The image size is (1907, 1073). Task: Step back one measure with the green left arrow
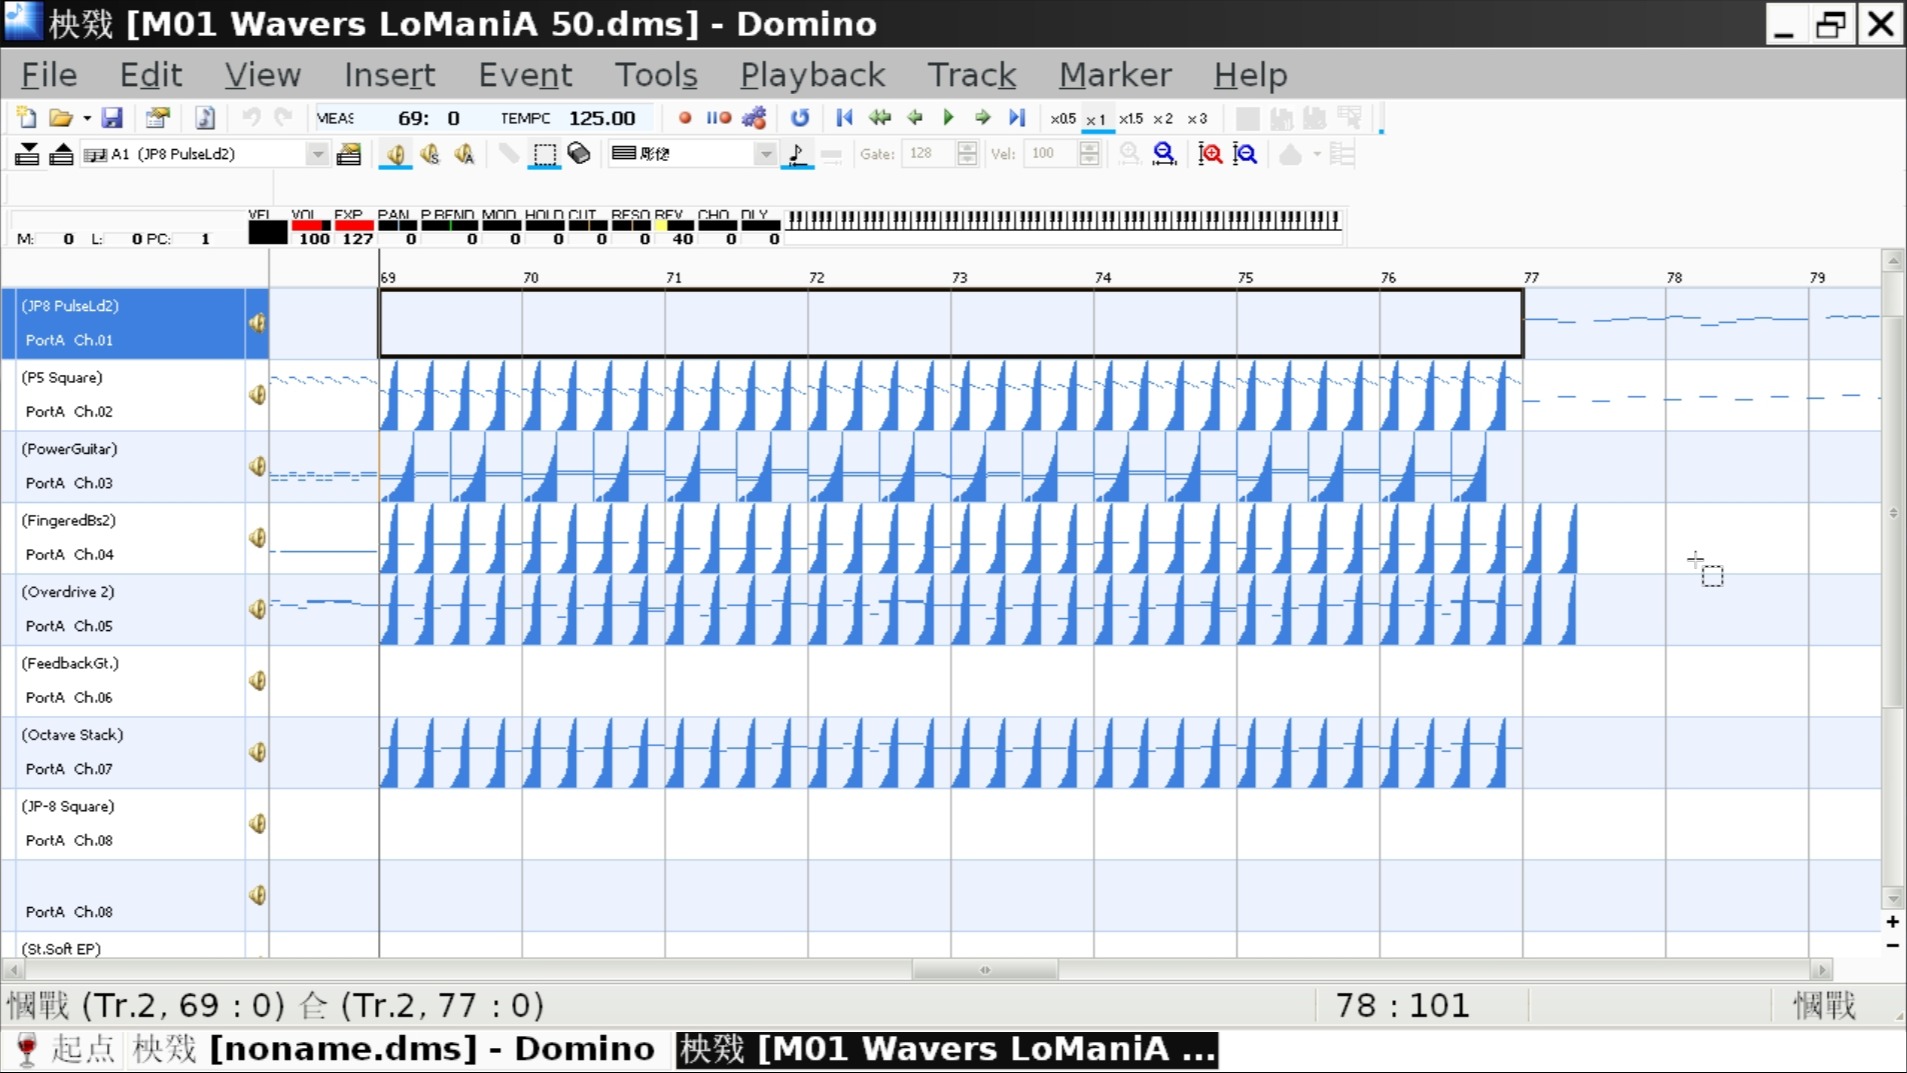(915, 118)
